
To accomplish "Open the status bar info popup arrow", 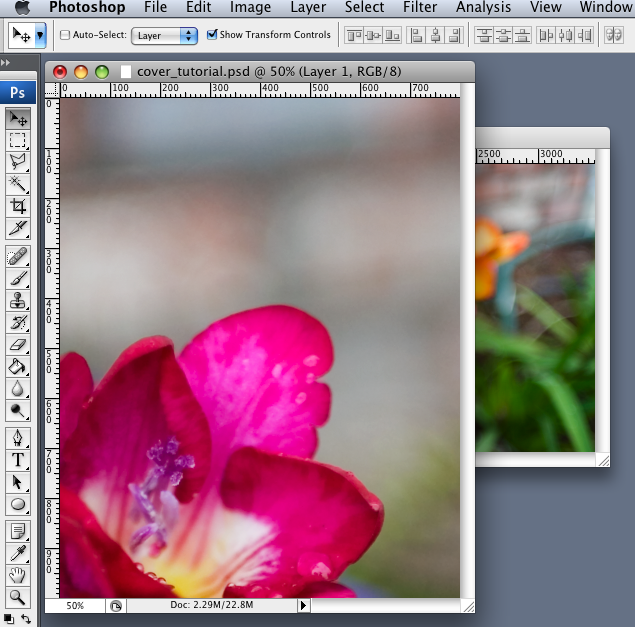I will coord(303,606).
